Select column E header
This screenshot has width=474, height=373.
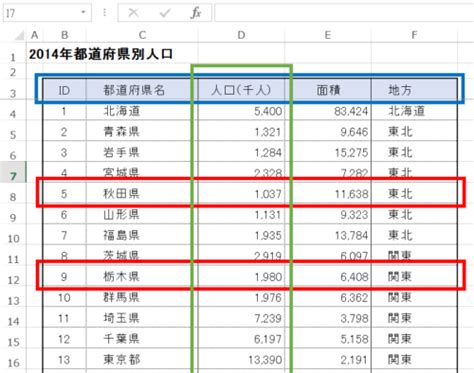(x=328, y=35)
